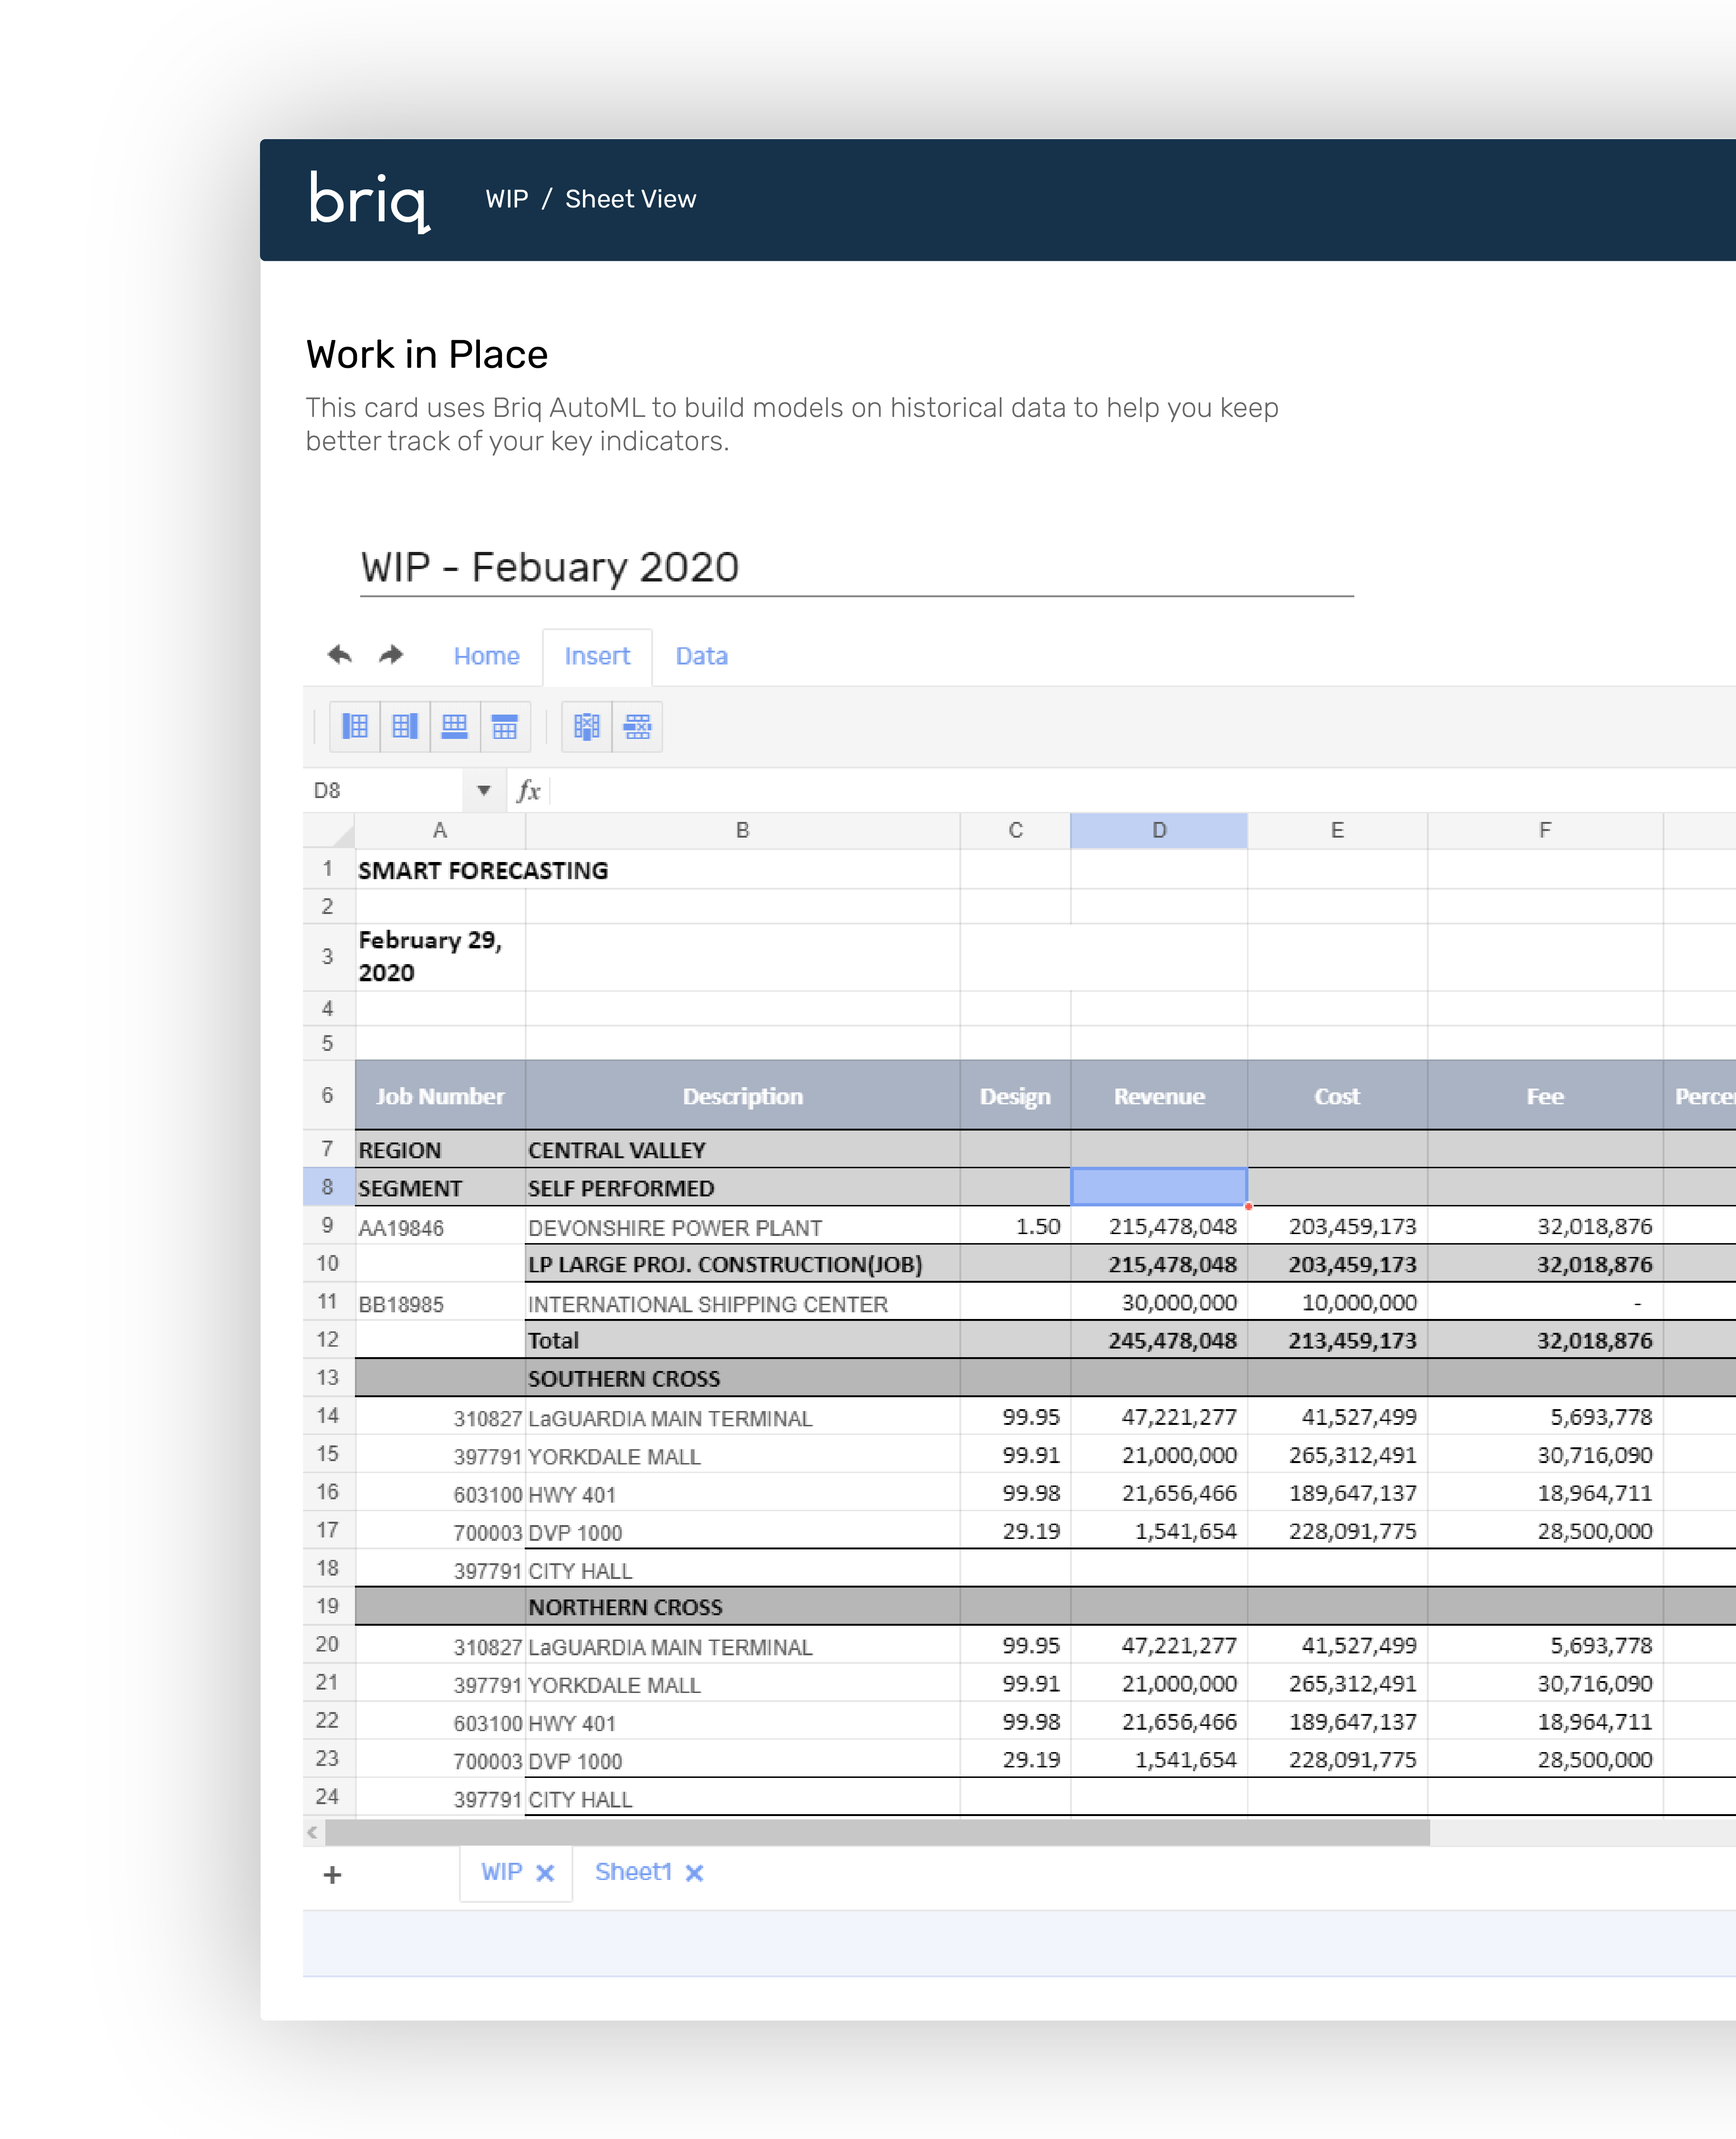Close the WIP sheet tab
The image size is (1736, 2139).
point(545,1873)
